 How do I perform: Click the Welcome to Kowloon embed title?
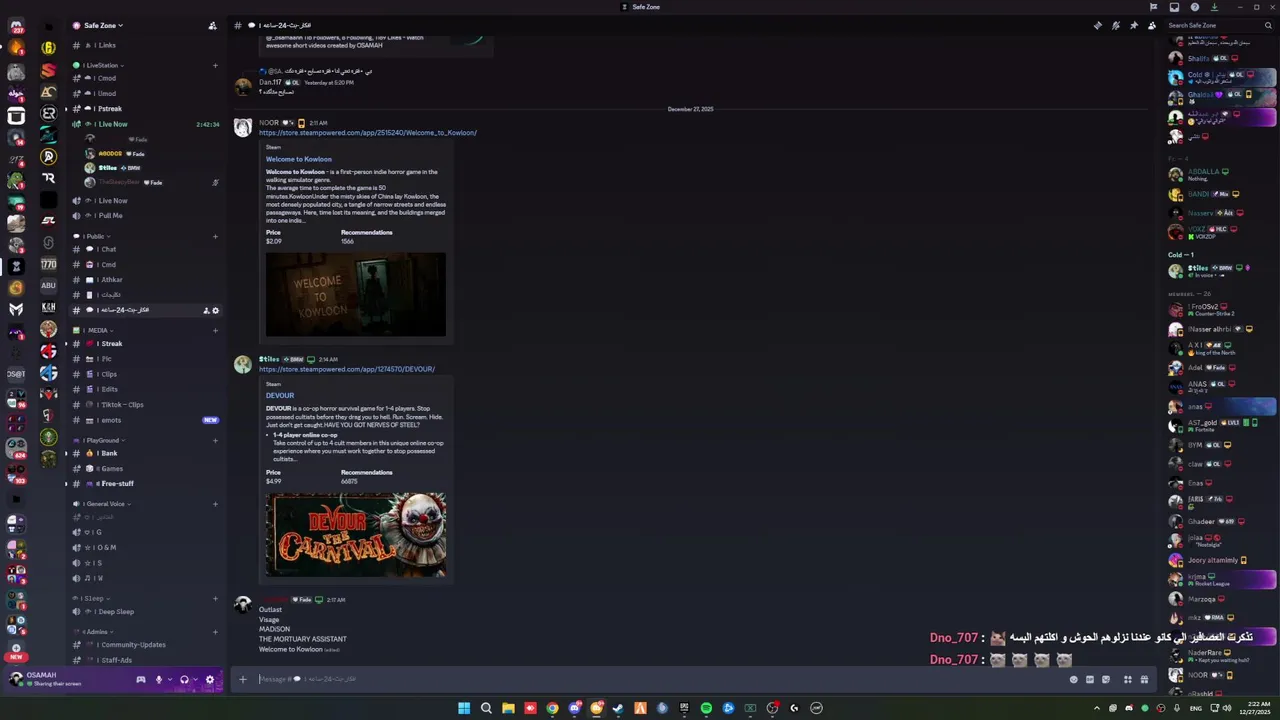tap(299, 159)
